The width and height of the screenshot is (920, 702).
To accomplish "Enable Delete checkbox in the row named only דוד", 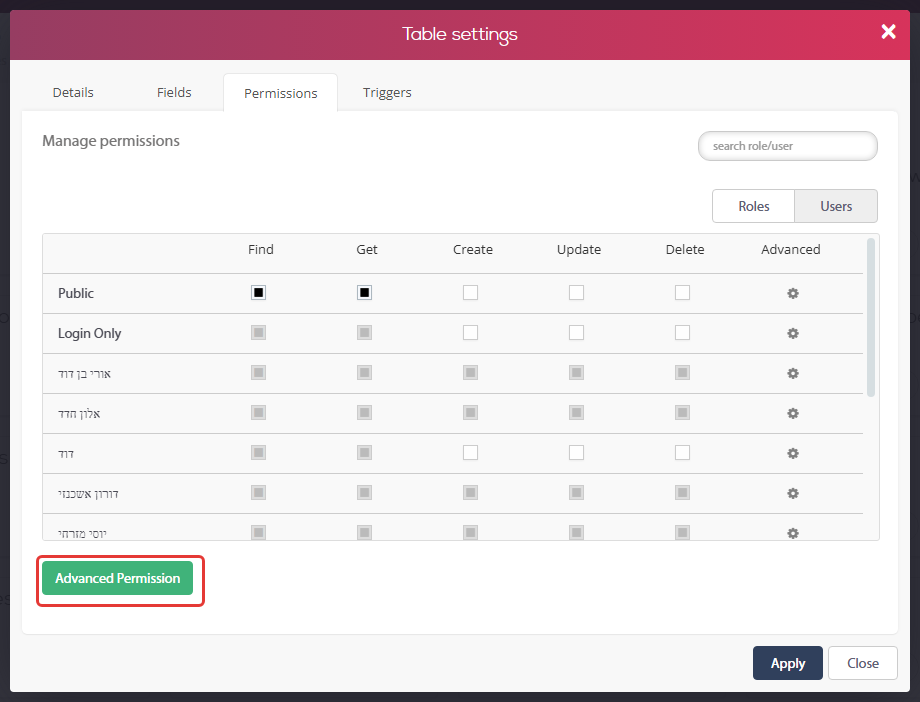I will (682, 452).
